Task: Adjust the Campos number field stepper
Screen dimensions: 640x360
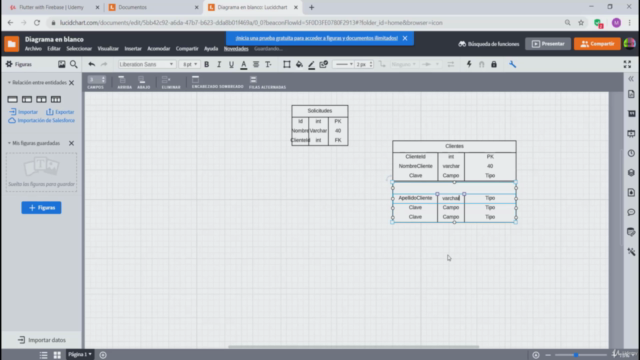Action: (104, 80)
